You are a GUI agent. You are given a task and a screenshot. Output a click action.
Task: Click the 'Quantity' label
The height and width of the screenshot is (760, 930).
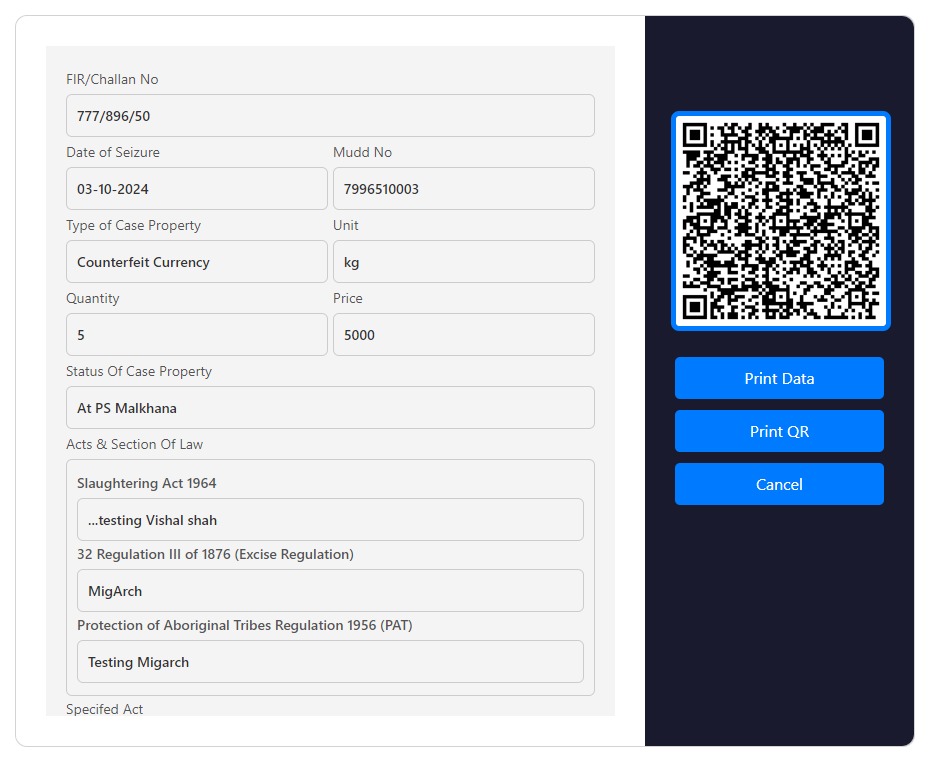click(x=93, y=298)
